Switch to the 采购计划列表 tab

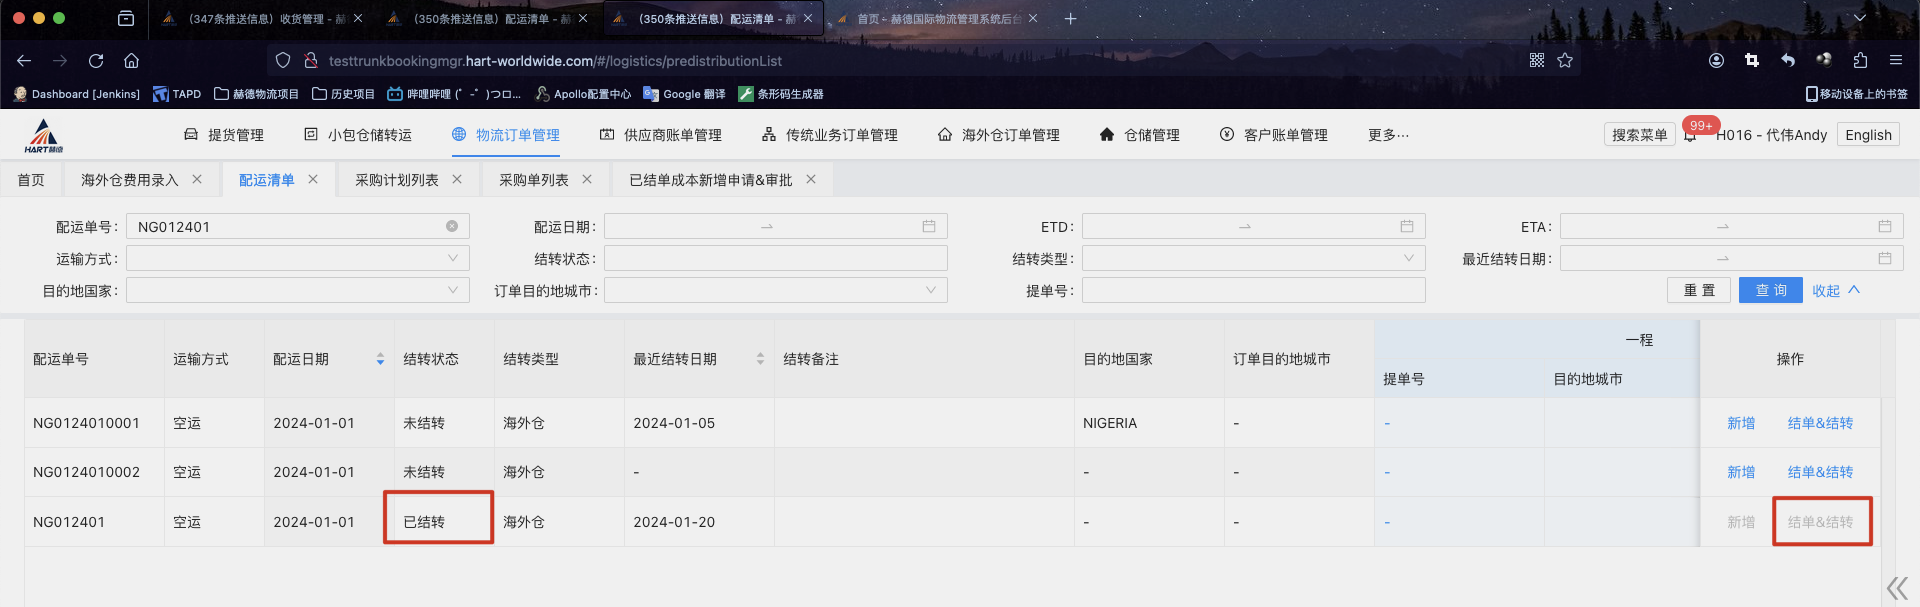coord(397,180)
